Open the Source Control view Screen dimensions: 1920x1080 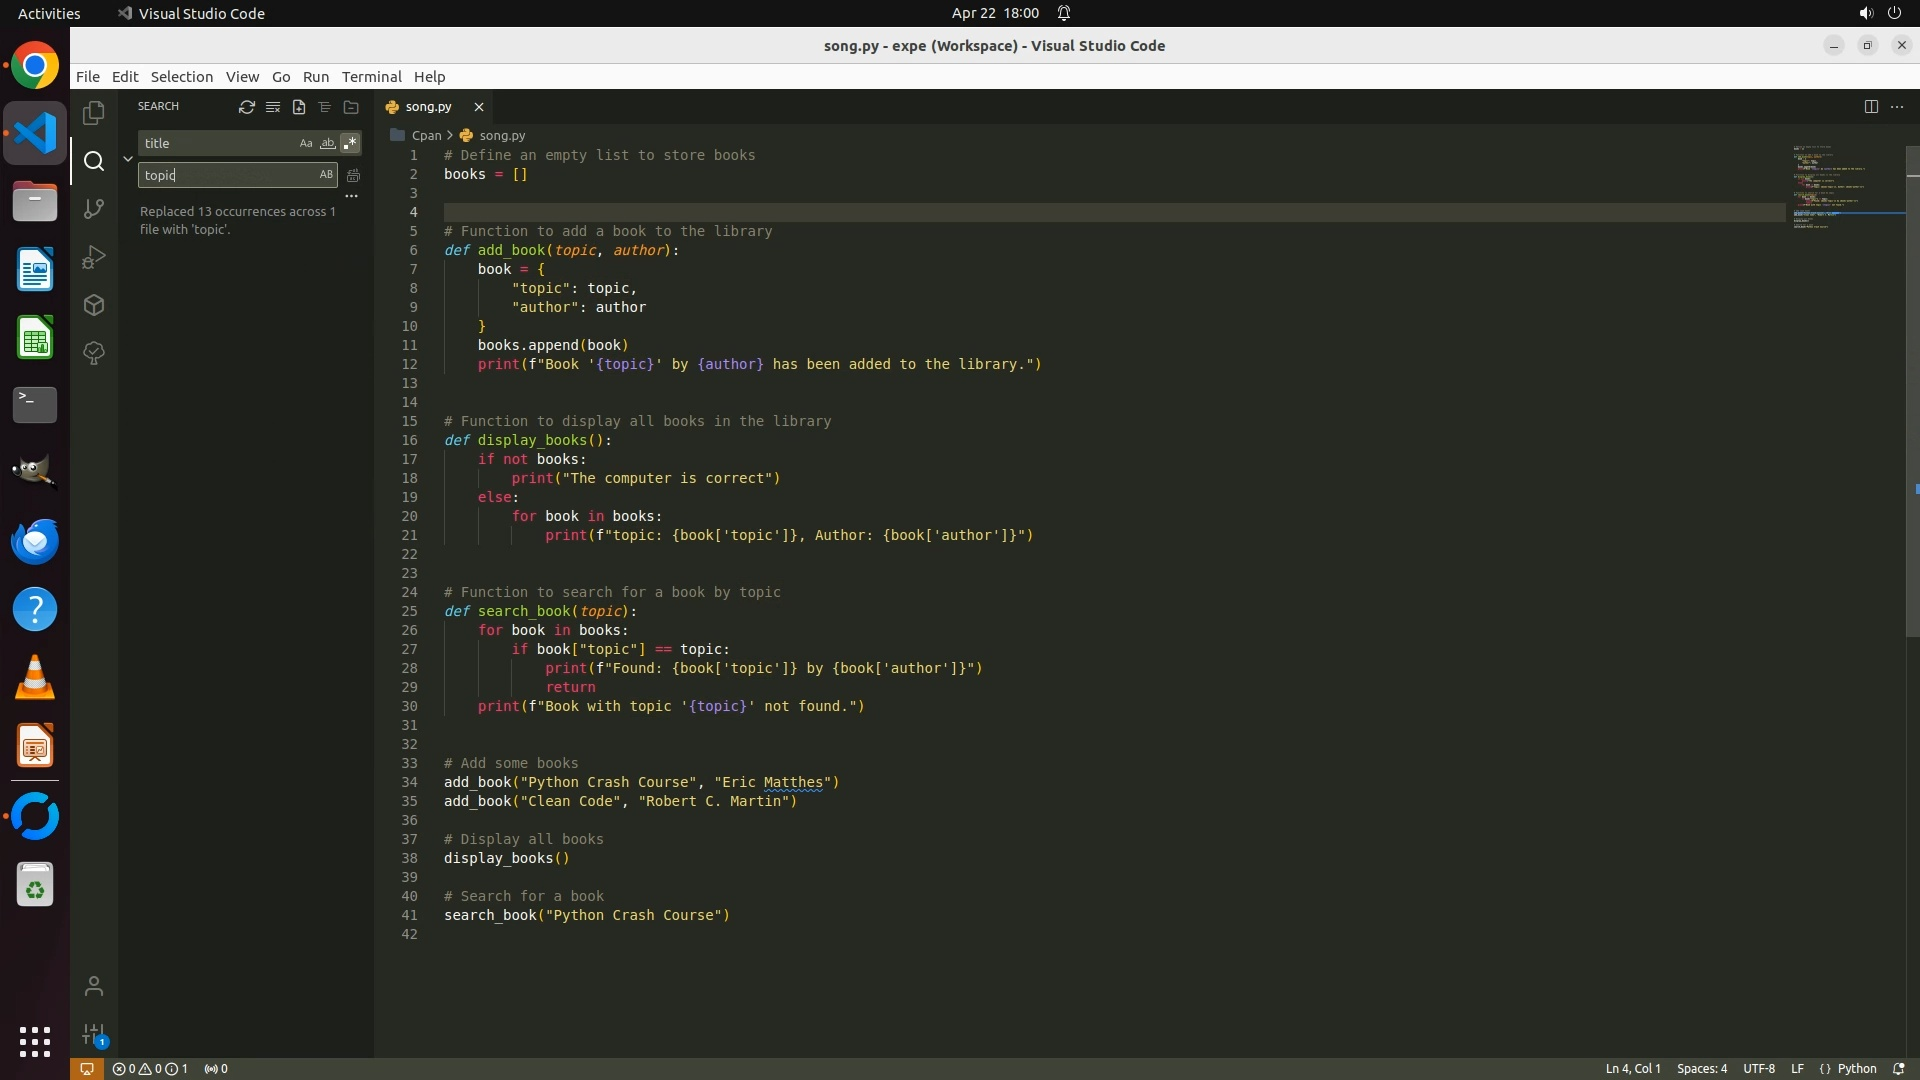coord(94,208)
